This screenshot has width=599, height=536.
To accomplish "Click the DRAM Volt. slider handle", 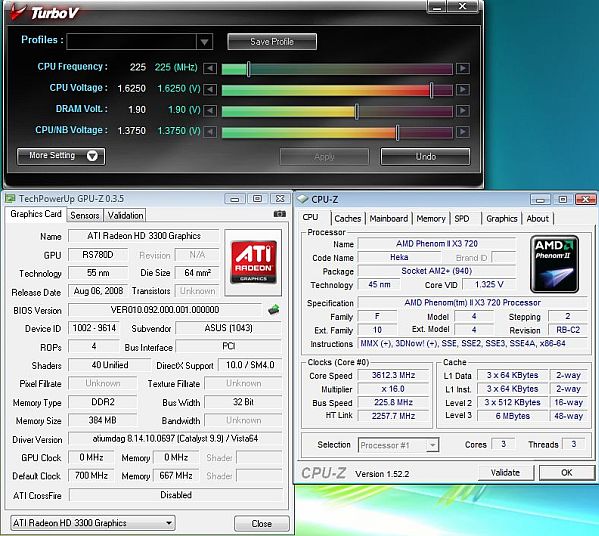I will click(x=356, y=111).
